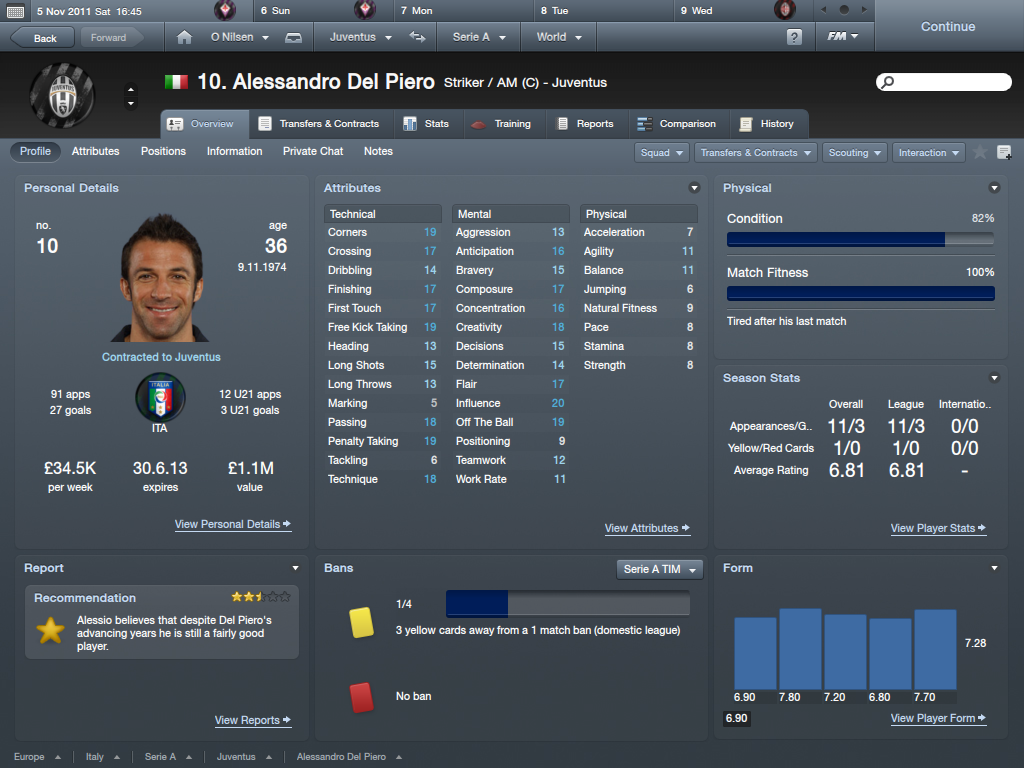Image resolution: width=1024 pixels, height=768 pixels.
Task: Switch to the History tab
Action: point(767,123)
